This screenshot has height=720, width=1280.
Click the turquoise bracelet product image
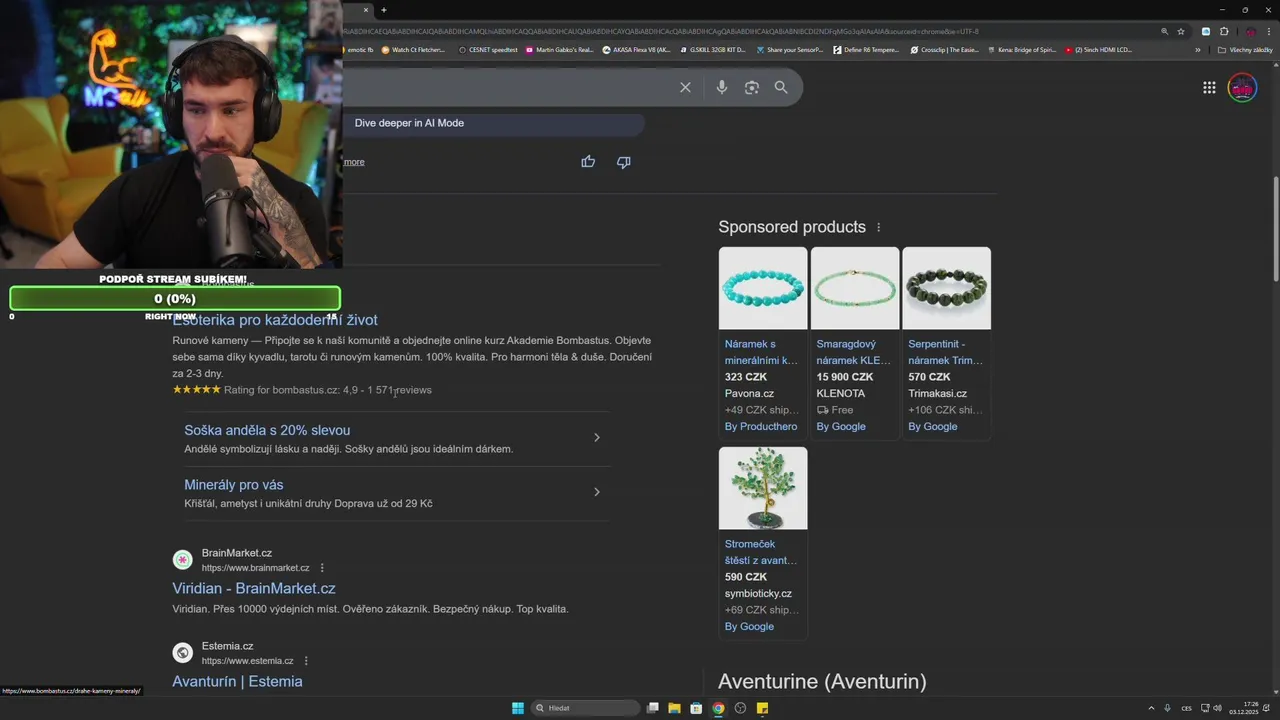click(x=763, y=288)
